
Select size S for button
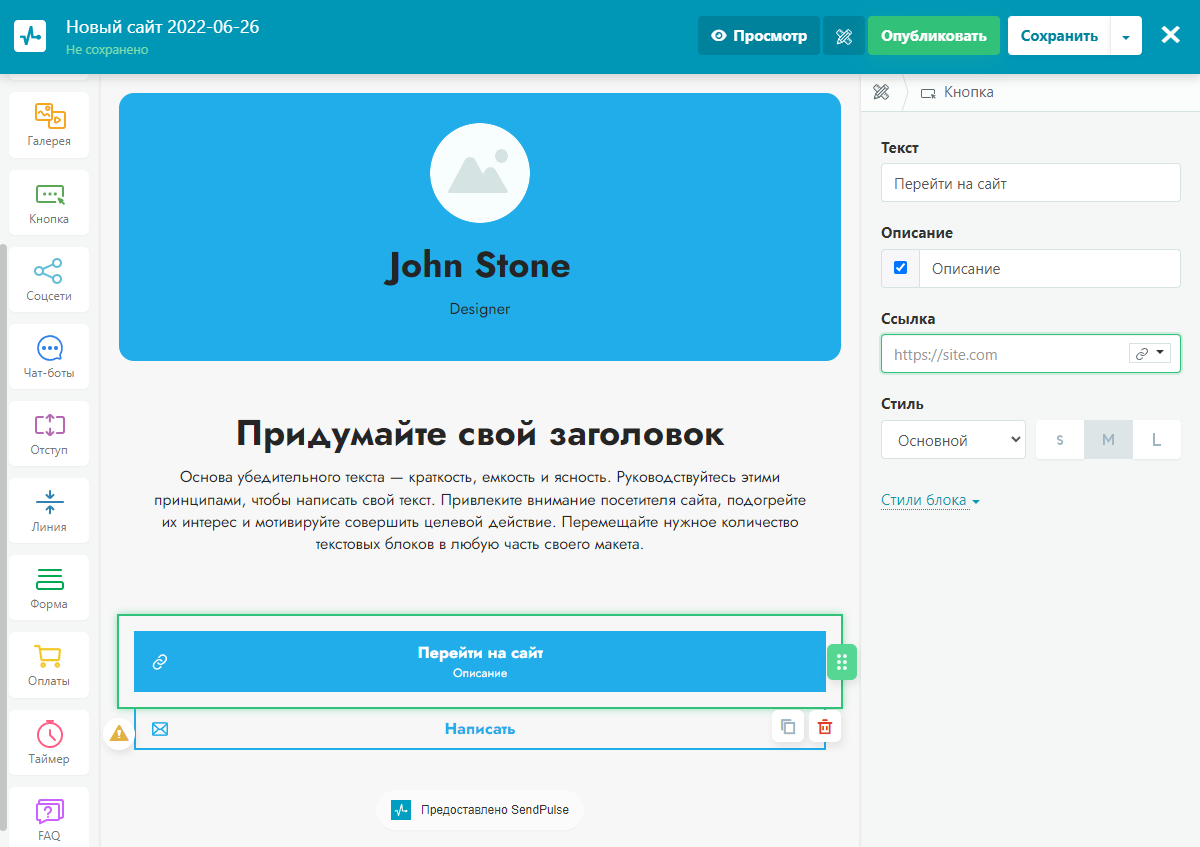click(1060, 440)
